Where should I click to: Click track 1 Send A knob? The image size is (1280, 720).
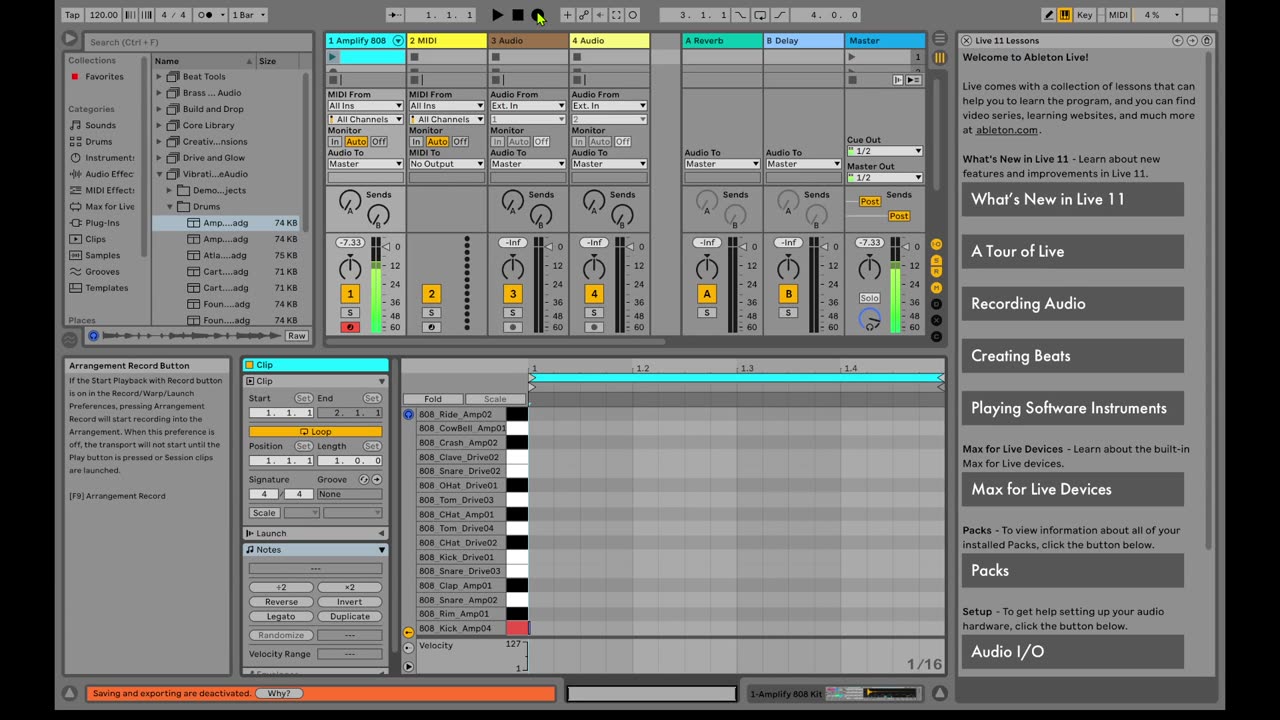coord(350,200)
